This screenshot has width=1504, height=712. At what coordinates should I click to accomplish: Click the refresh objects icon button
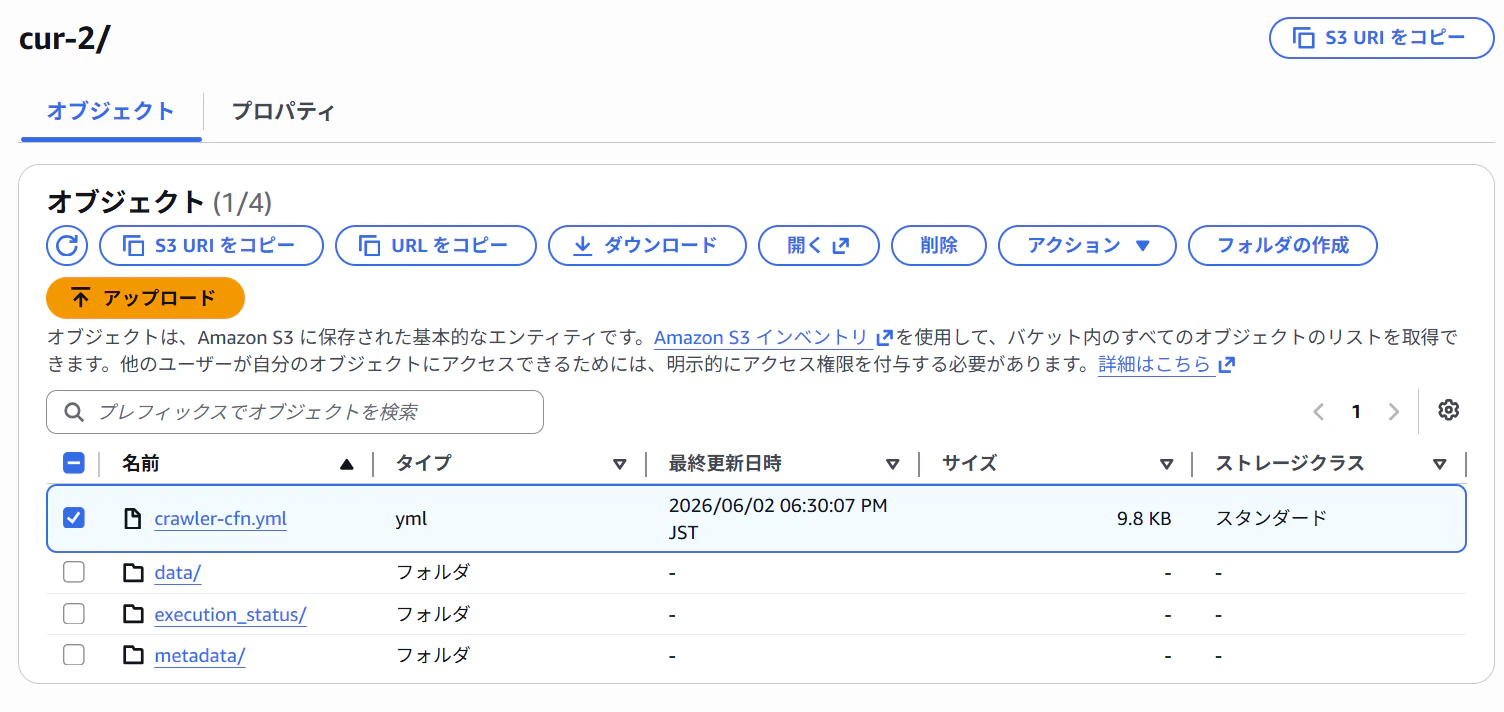click(67, 245)
